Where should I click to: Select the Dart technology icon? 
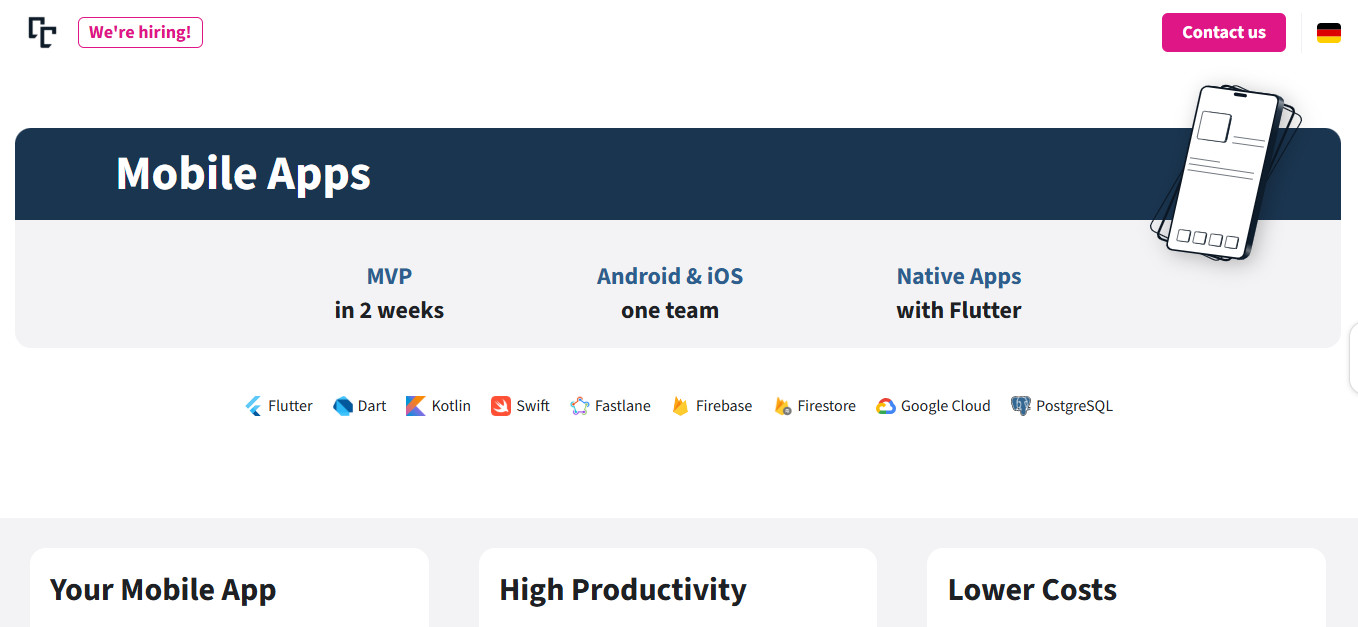[x=343, y=406]
